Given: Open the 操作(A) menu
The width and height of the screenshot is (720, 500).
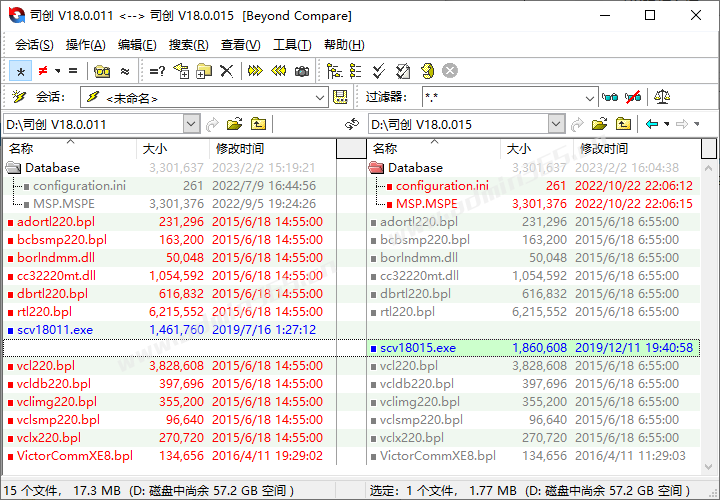Looking at the screenshot, I should click(x=85, y=45).
